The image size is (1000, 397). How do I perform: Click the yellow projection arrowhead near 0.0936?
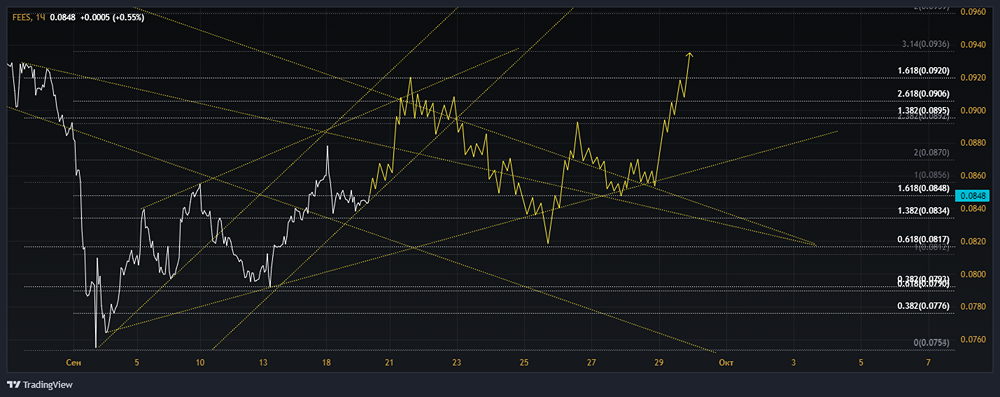click(x=689, y=56)
